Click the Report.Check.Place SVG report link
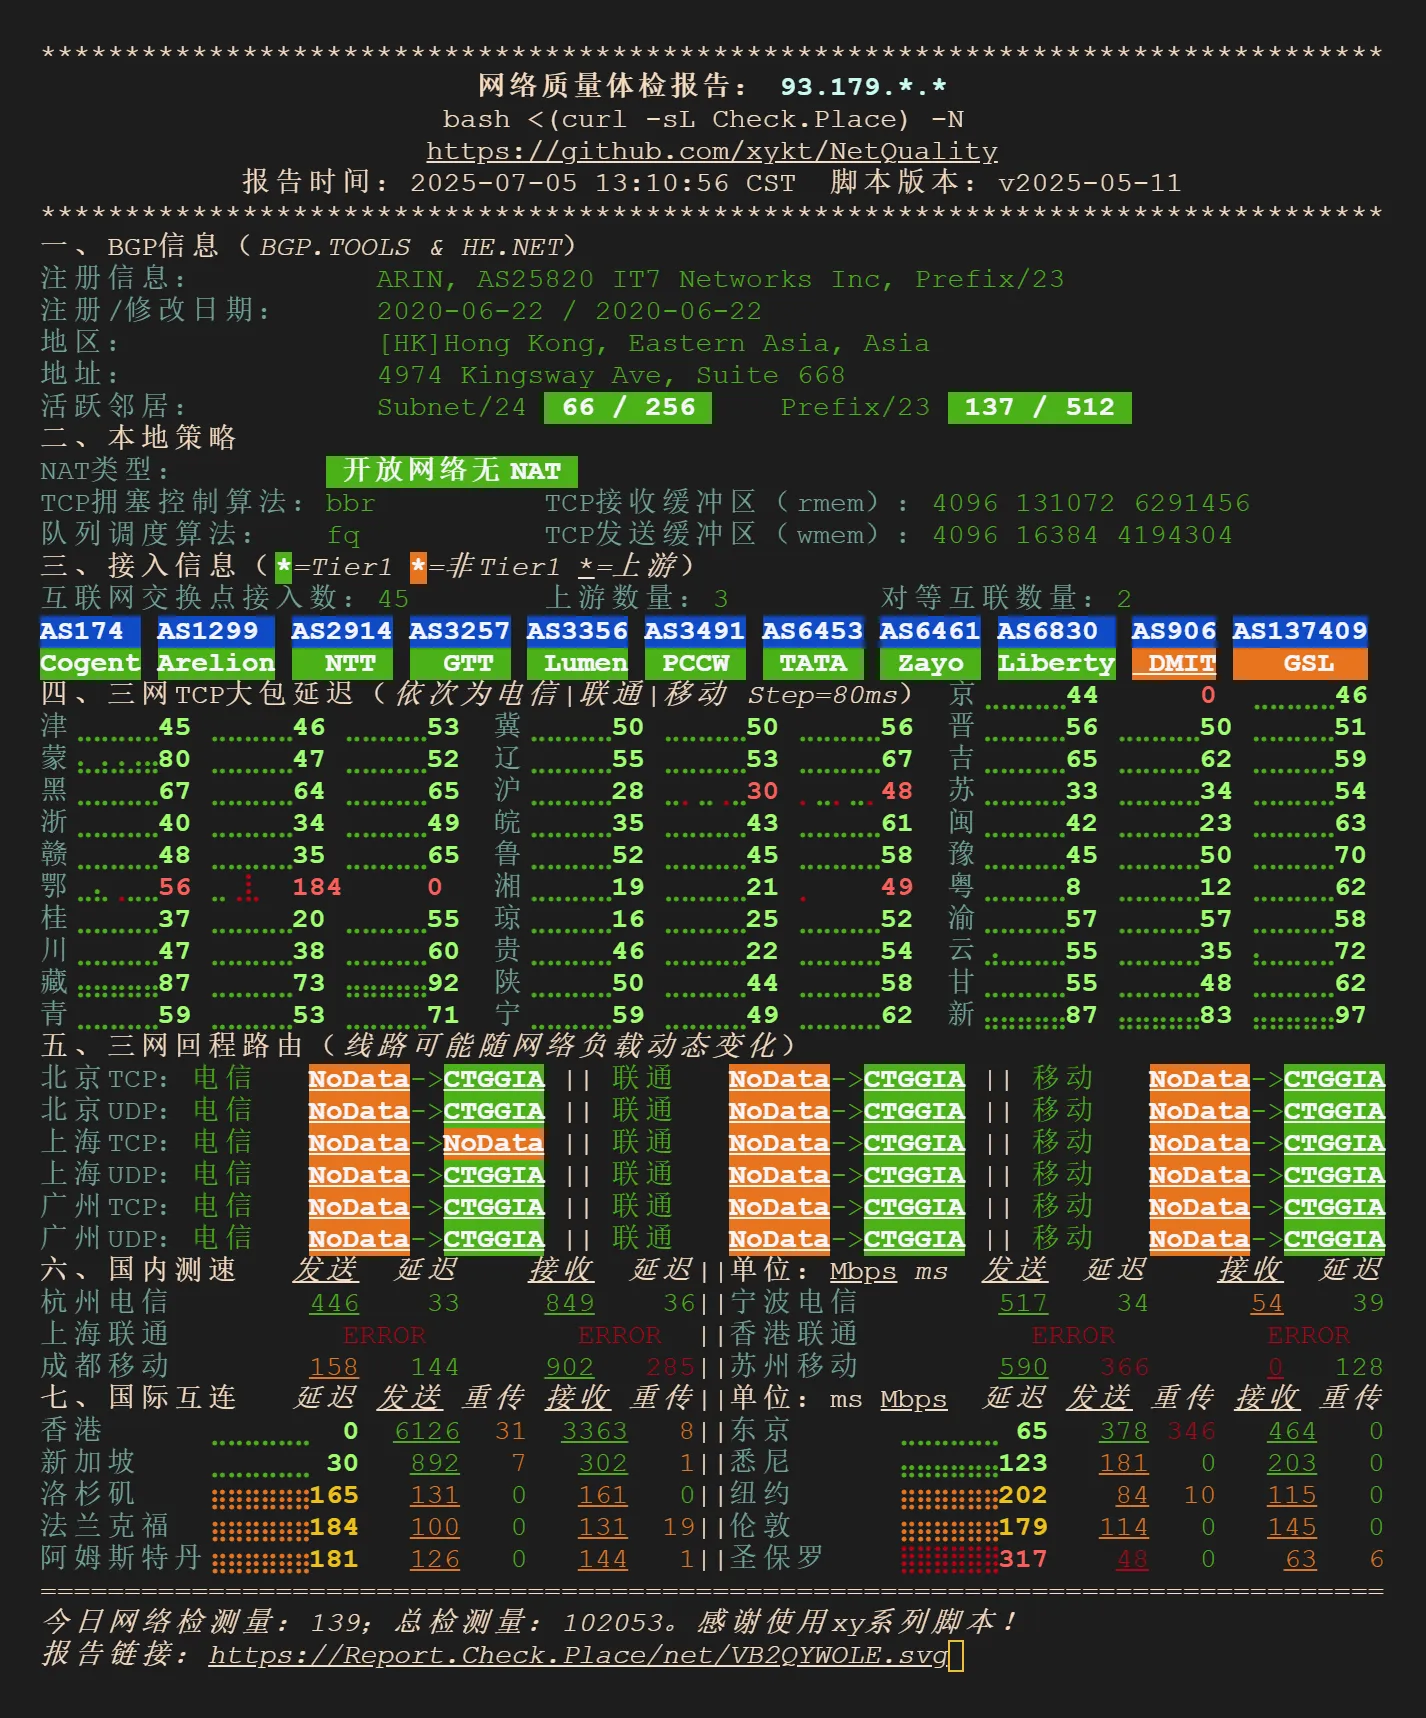Viewport: 1426px width, 1718px height. click(578, 1655)
